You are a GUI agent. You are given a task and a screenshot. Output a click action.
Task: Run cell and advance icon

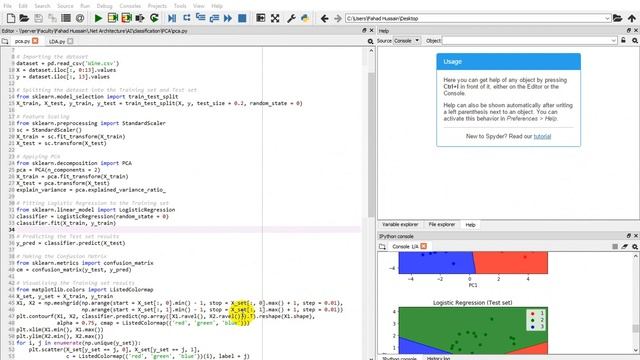[126, 18]
